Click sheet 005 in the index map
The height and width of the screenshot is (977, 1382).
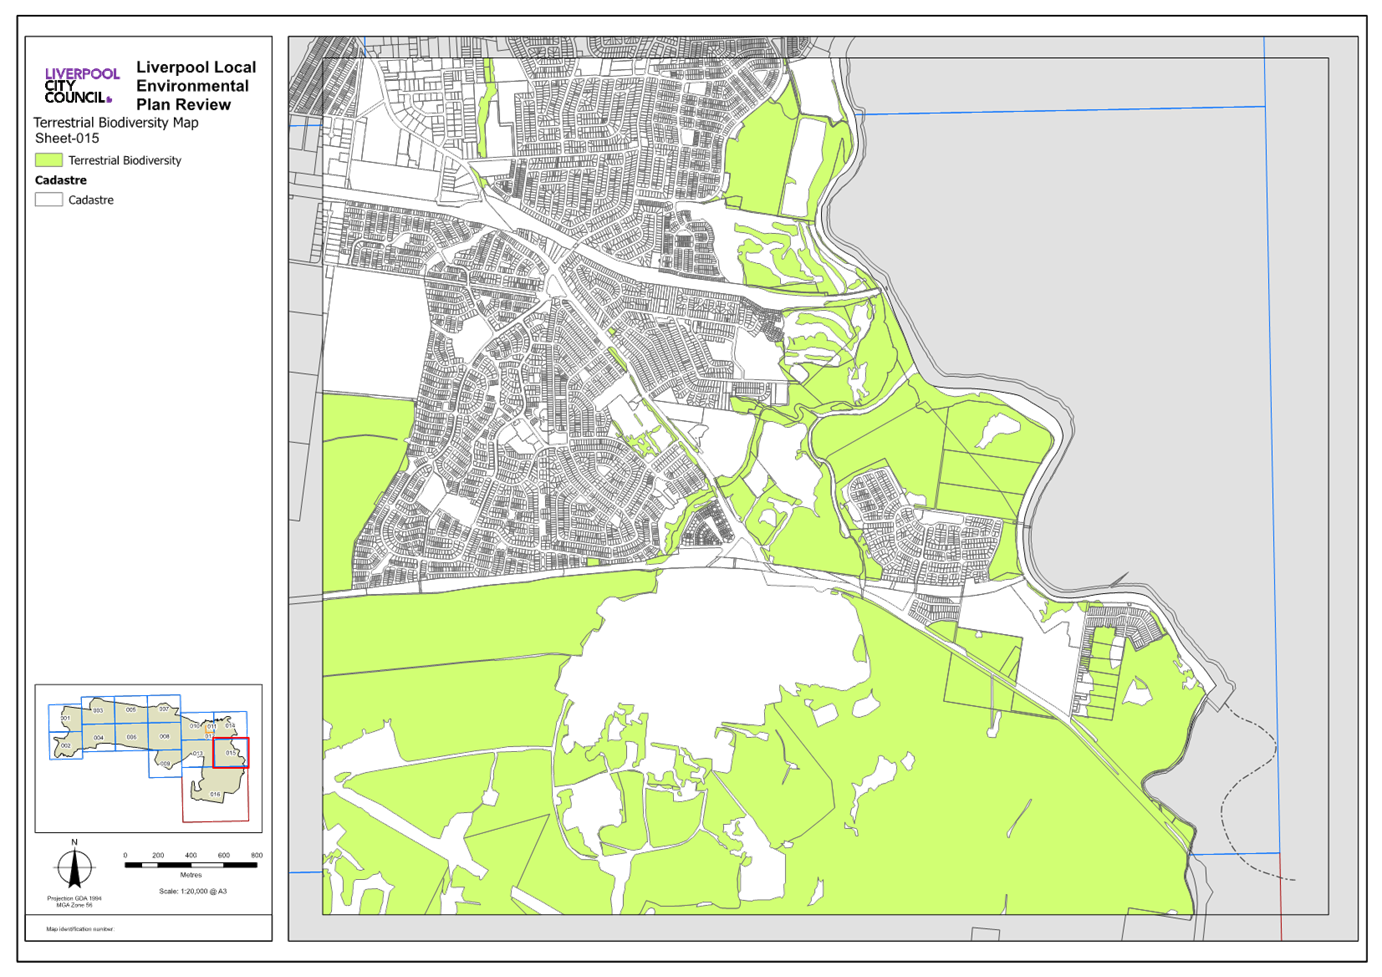[131, 709]
